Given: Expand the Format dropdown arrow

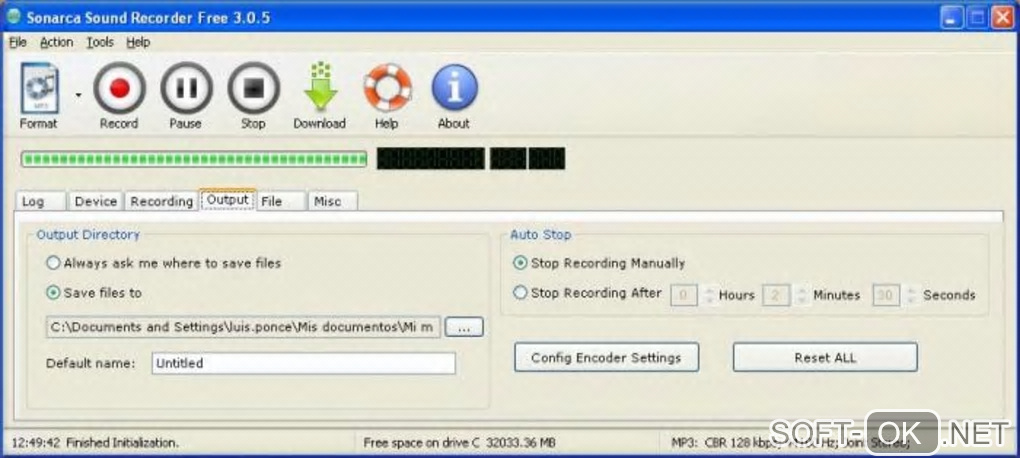Looking at the screenshot, I should tap(79, 95).
